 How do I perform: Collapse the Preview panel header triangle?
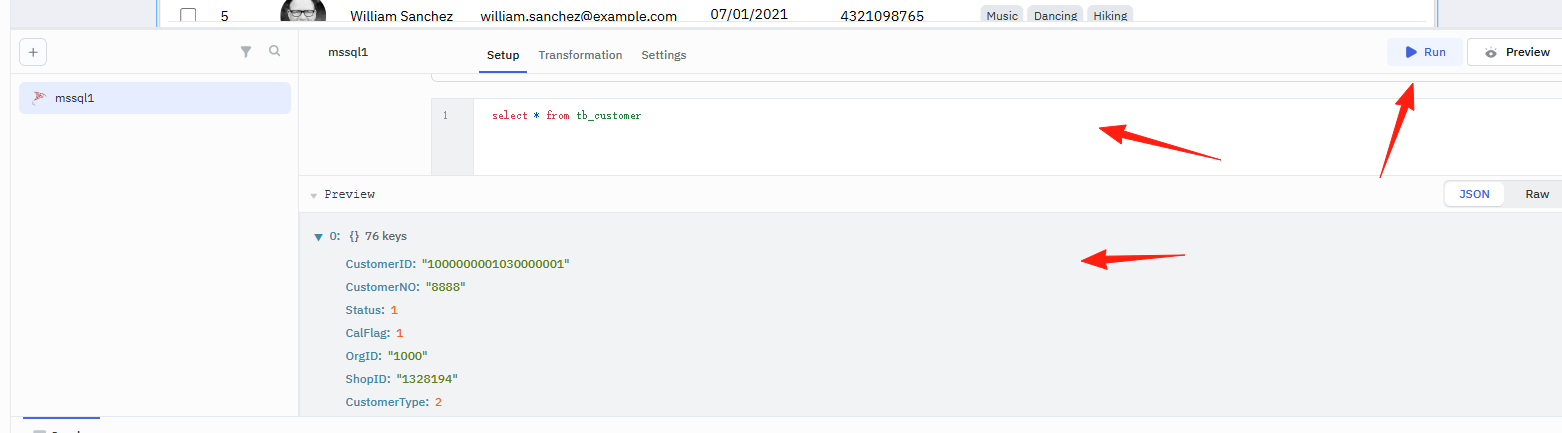[x=314, y=195]
